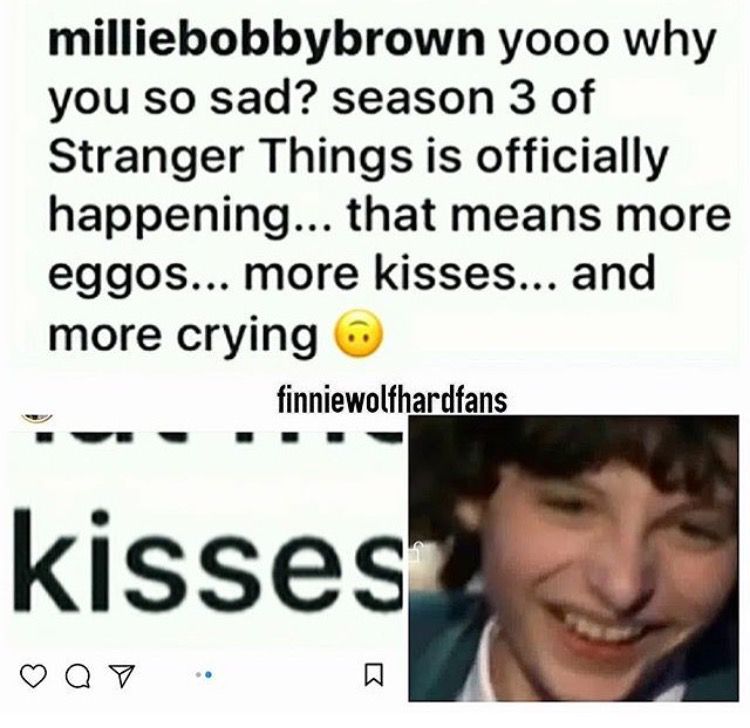Click "Stranger Things" in the caption

coord(230,158)
